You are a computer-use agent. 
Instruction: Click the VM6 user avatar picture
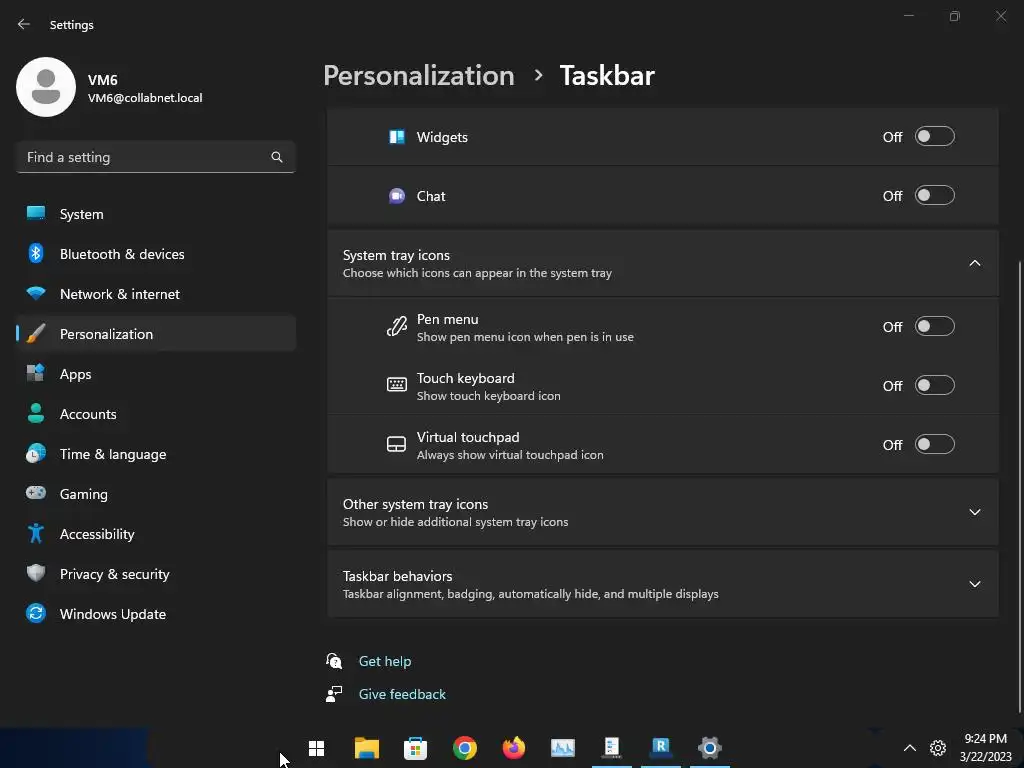(46, 87)
